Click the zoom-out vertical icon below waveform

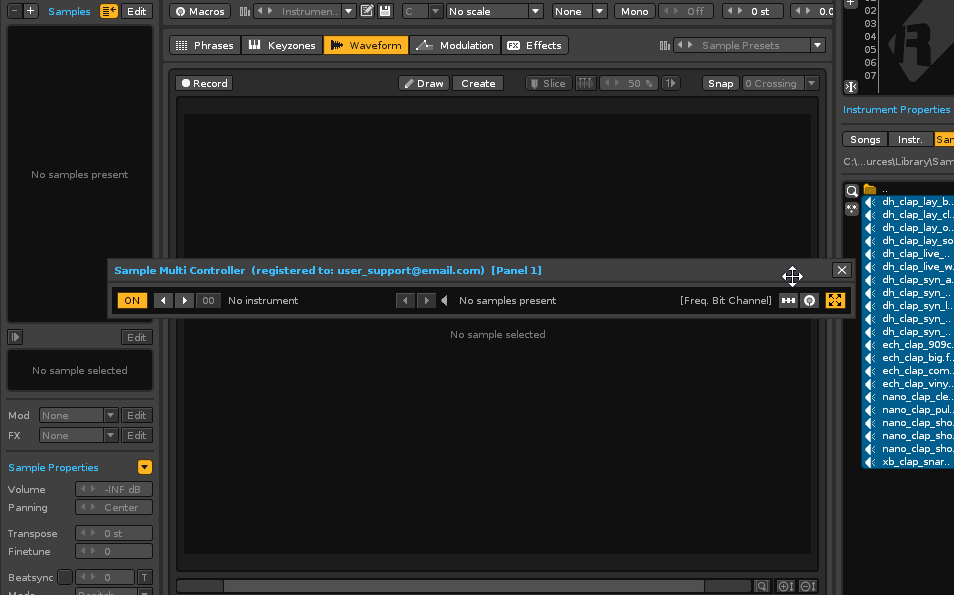(x=808, y=587)
